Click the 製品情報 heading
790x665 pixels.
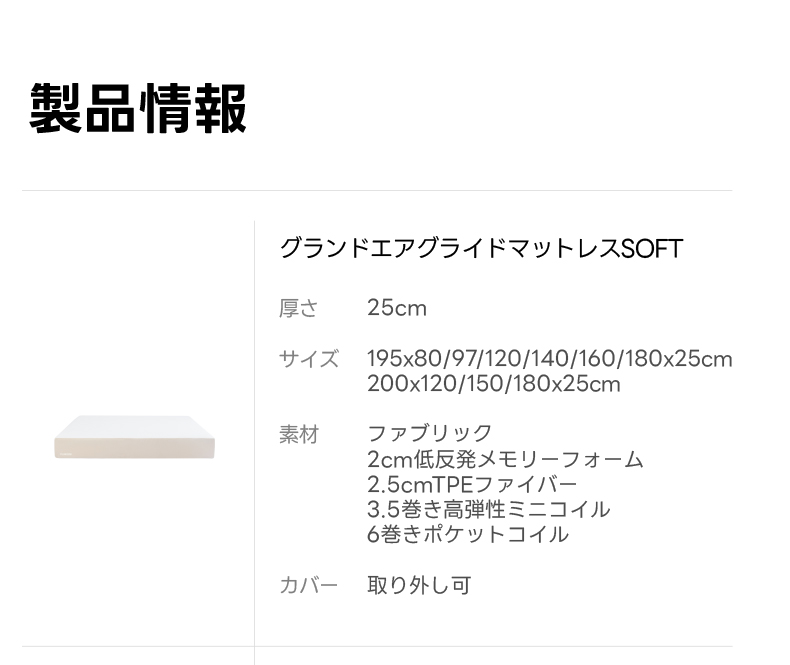click(x=138, y=108)
